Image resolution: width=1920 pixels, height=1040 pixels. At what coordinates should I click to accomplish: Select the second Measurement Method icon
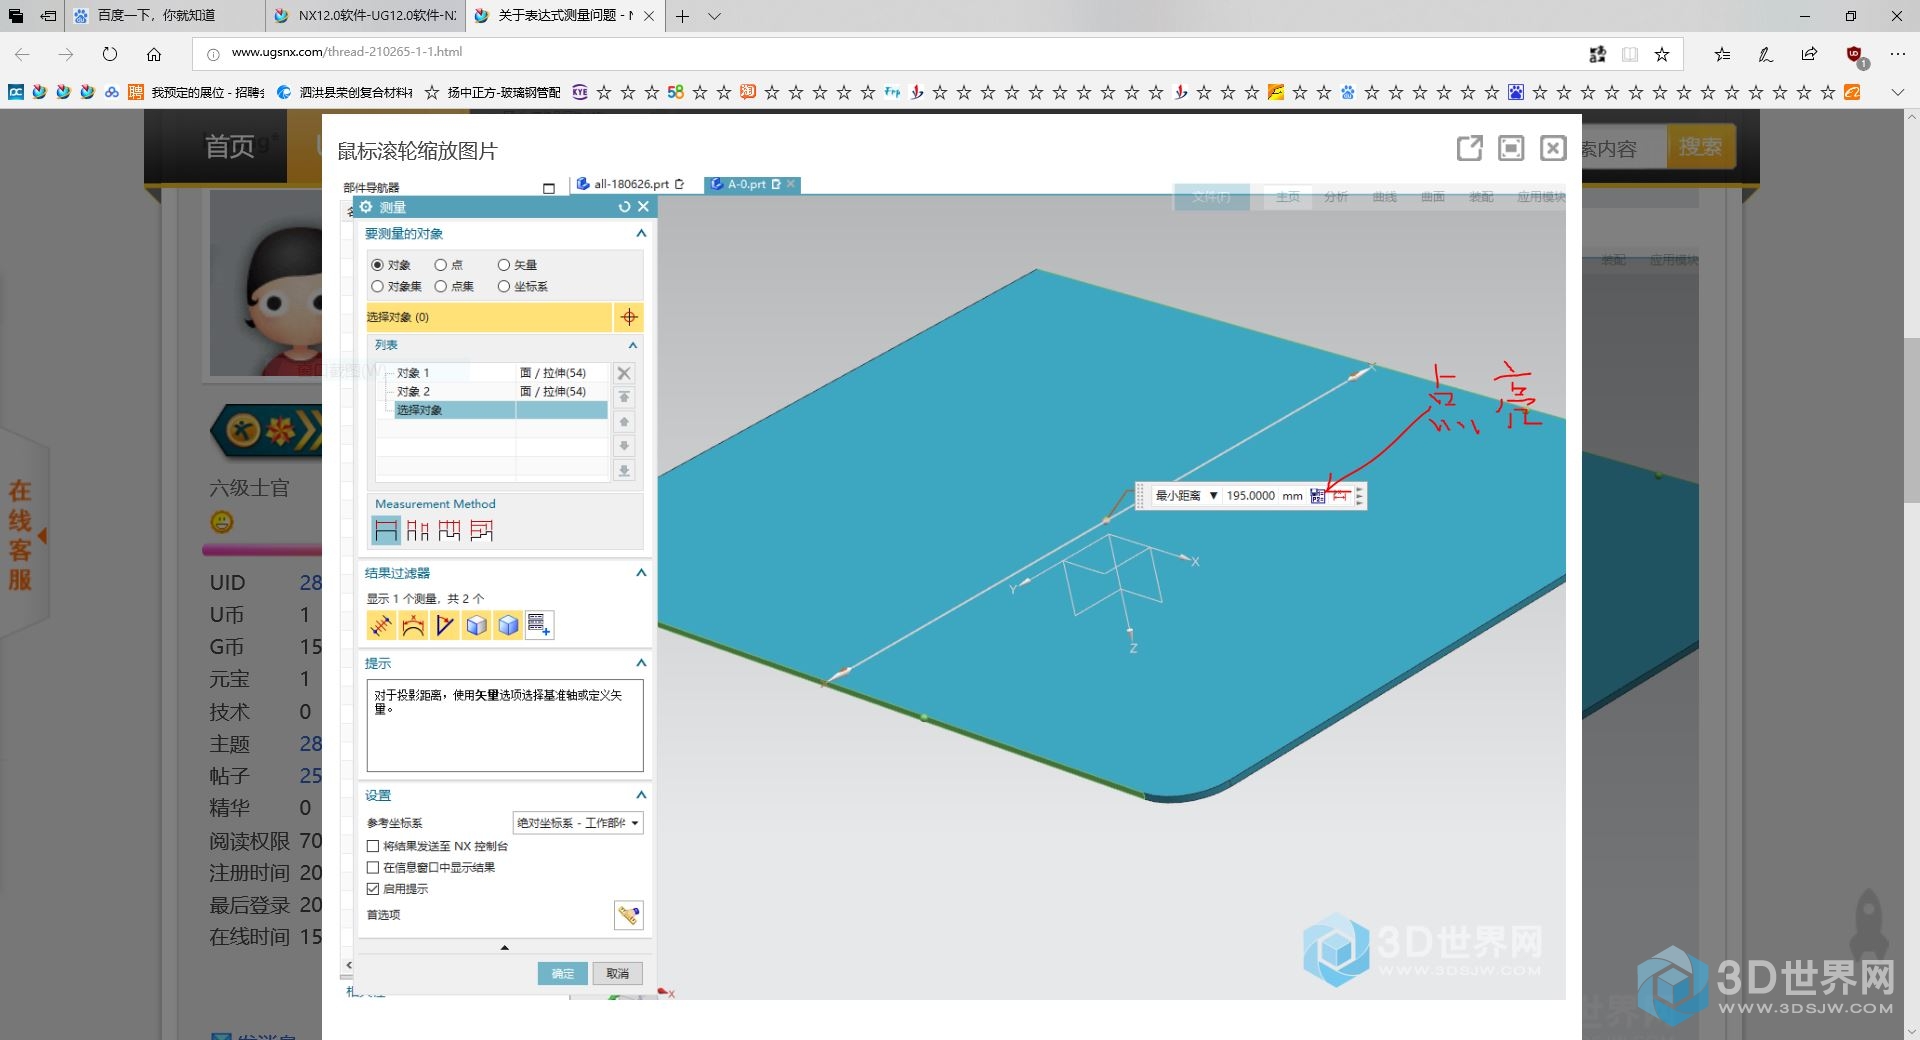point(418,530)
